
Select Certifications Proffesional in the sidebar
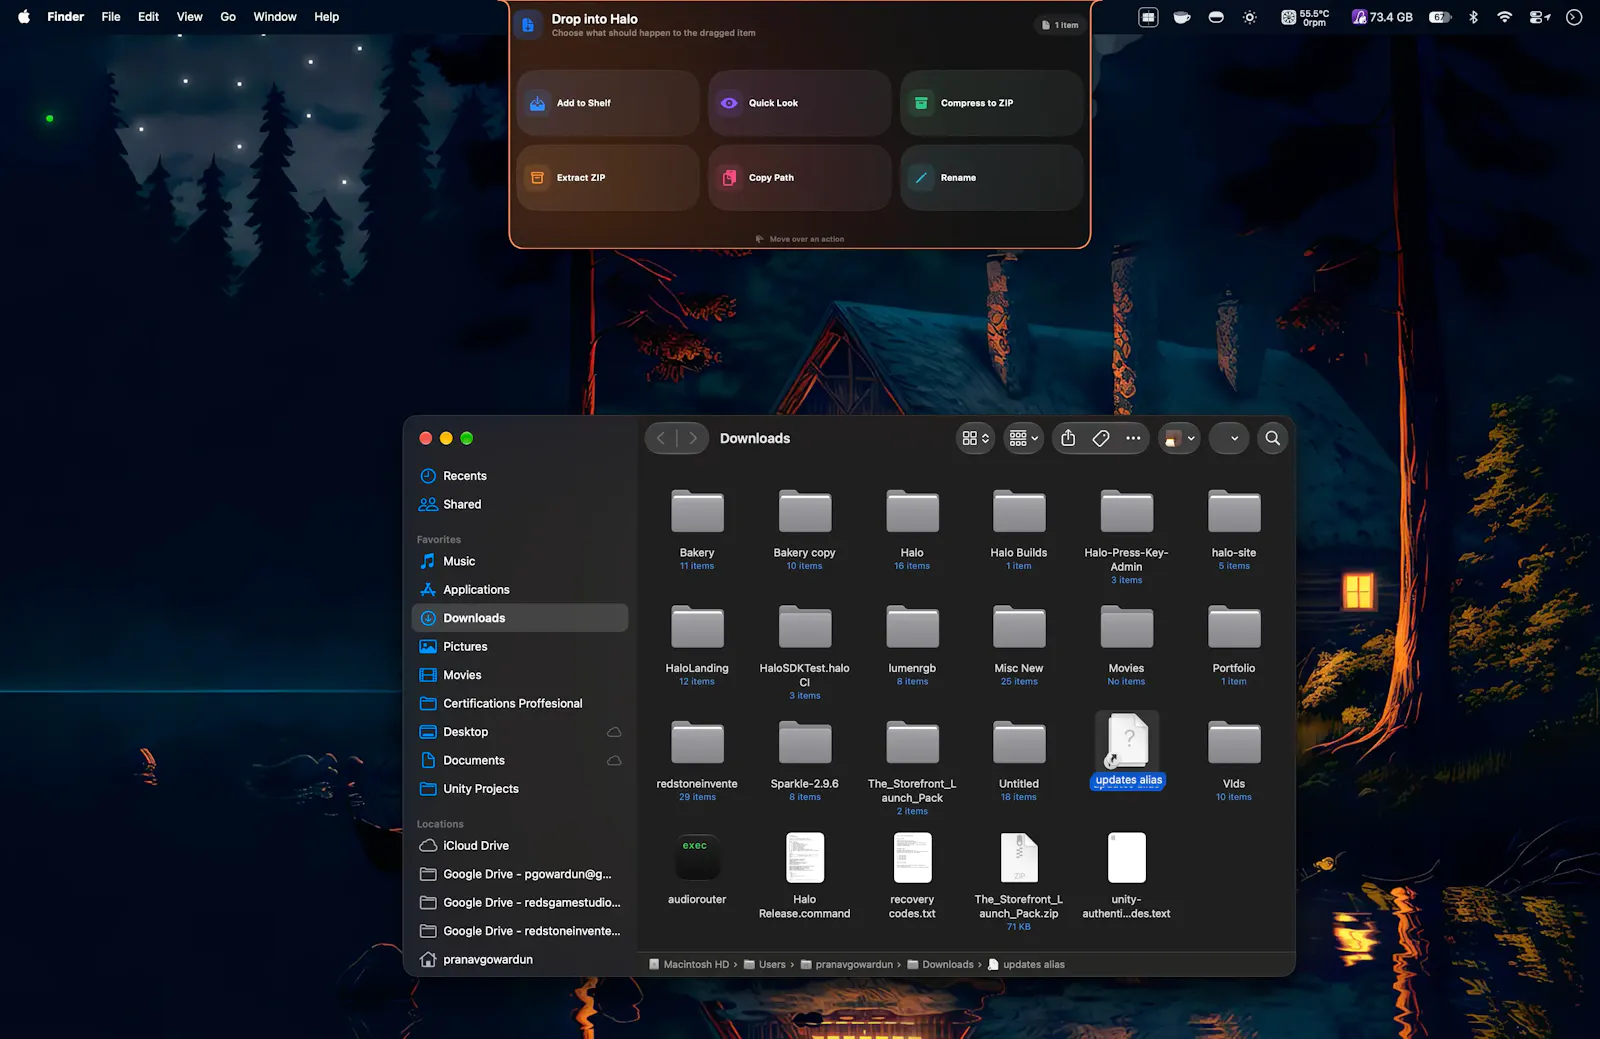520,704
